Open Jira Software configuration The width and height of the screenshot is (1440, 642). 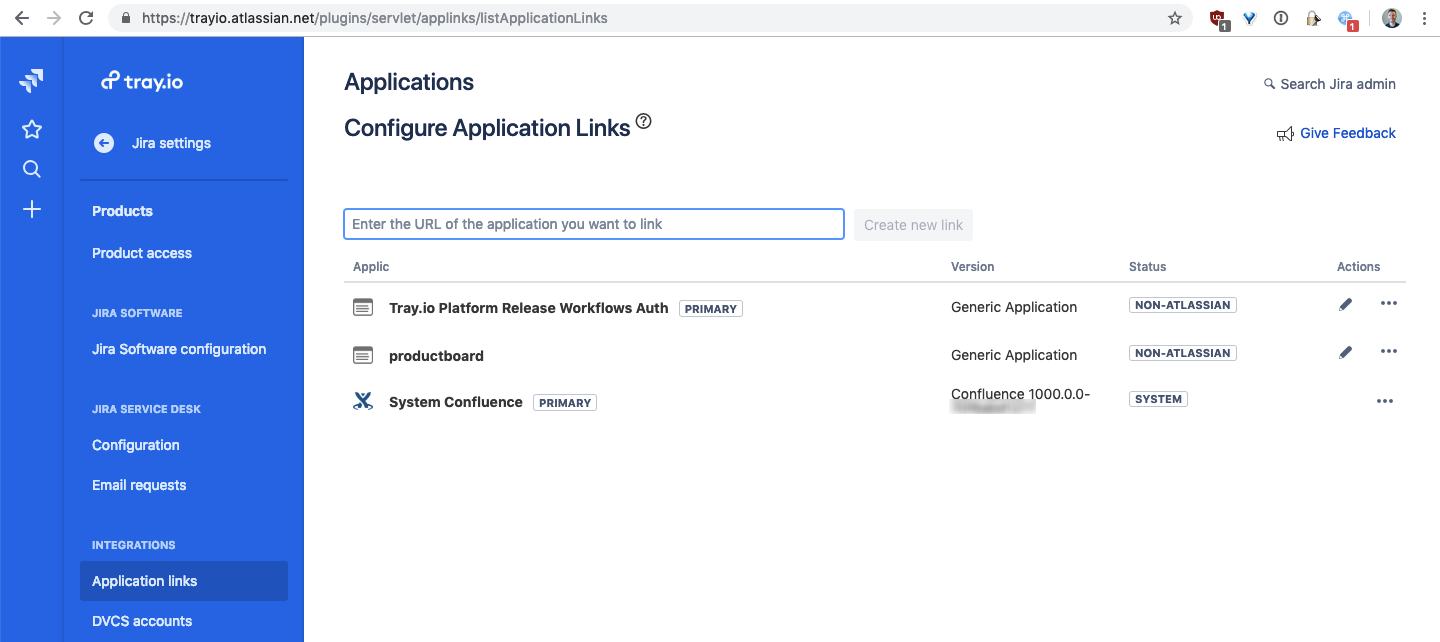point(179,349)
